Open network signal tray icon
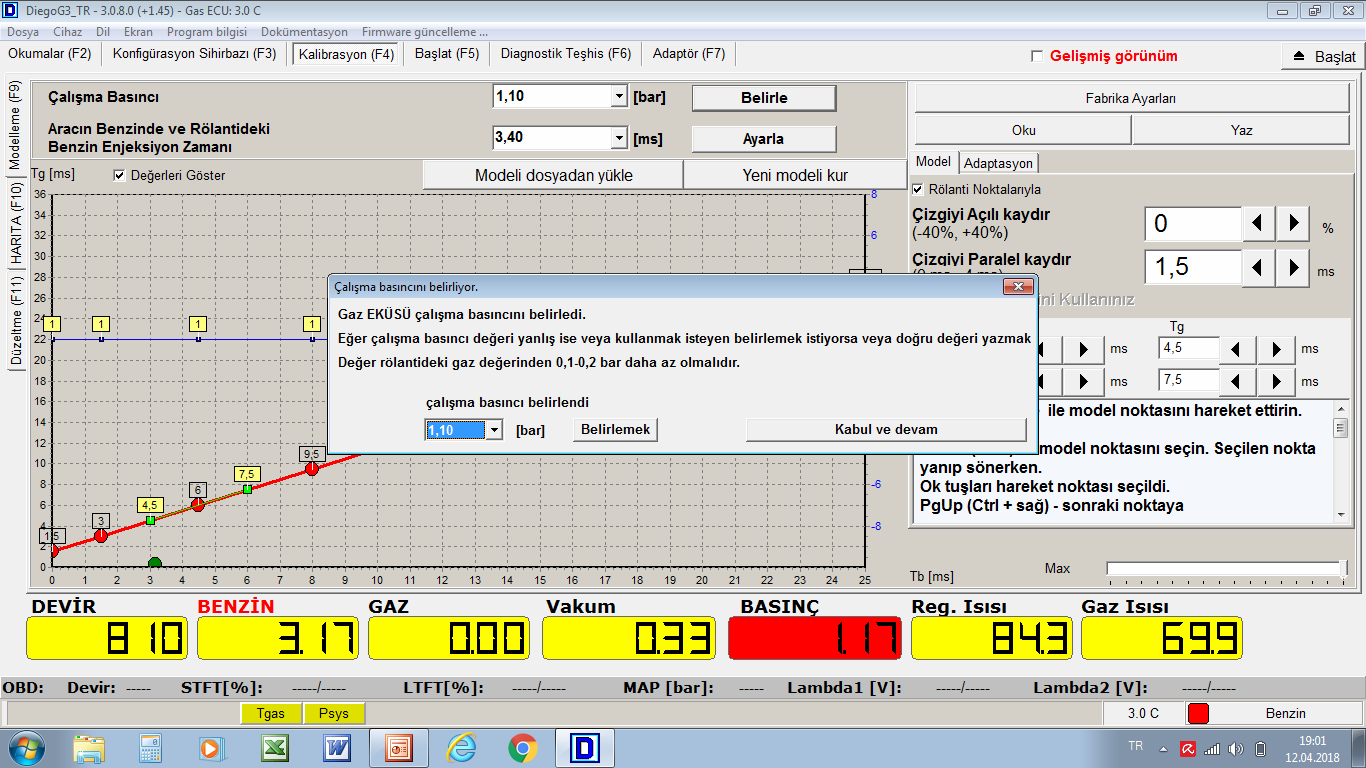This screenshot has height=768, width=1366. [1212, 748]
